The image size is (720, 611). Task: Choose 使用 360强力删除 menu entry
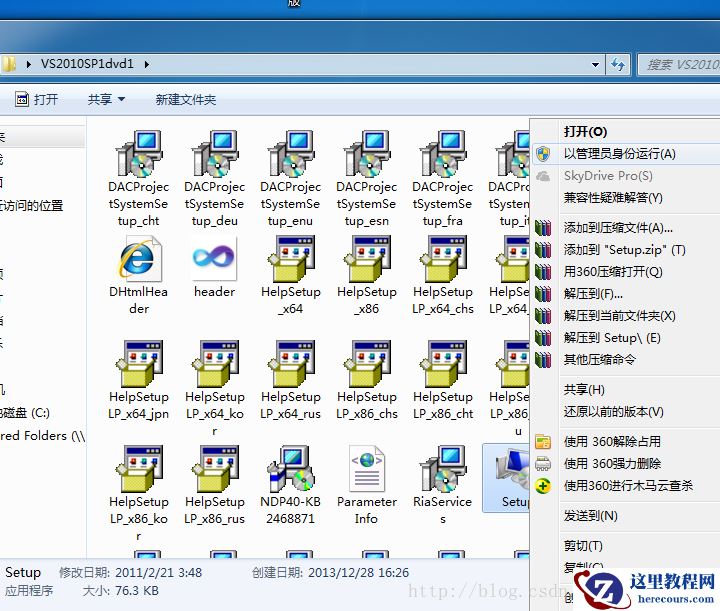(x=625, y=464)
